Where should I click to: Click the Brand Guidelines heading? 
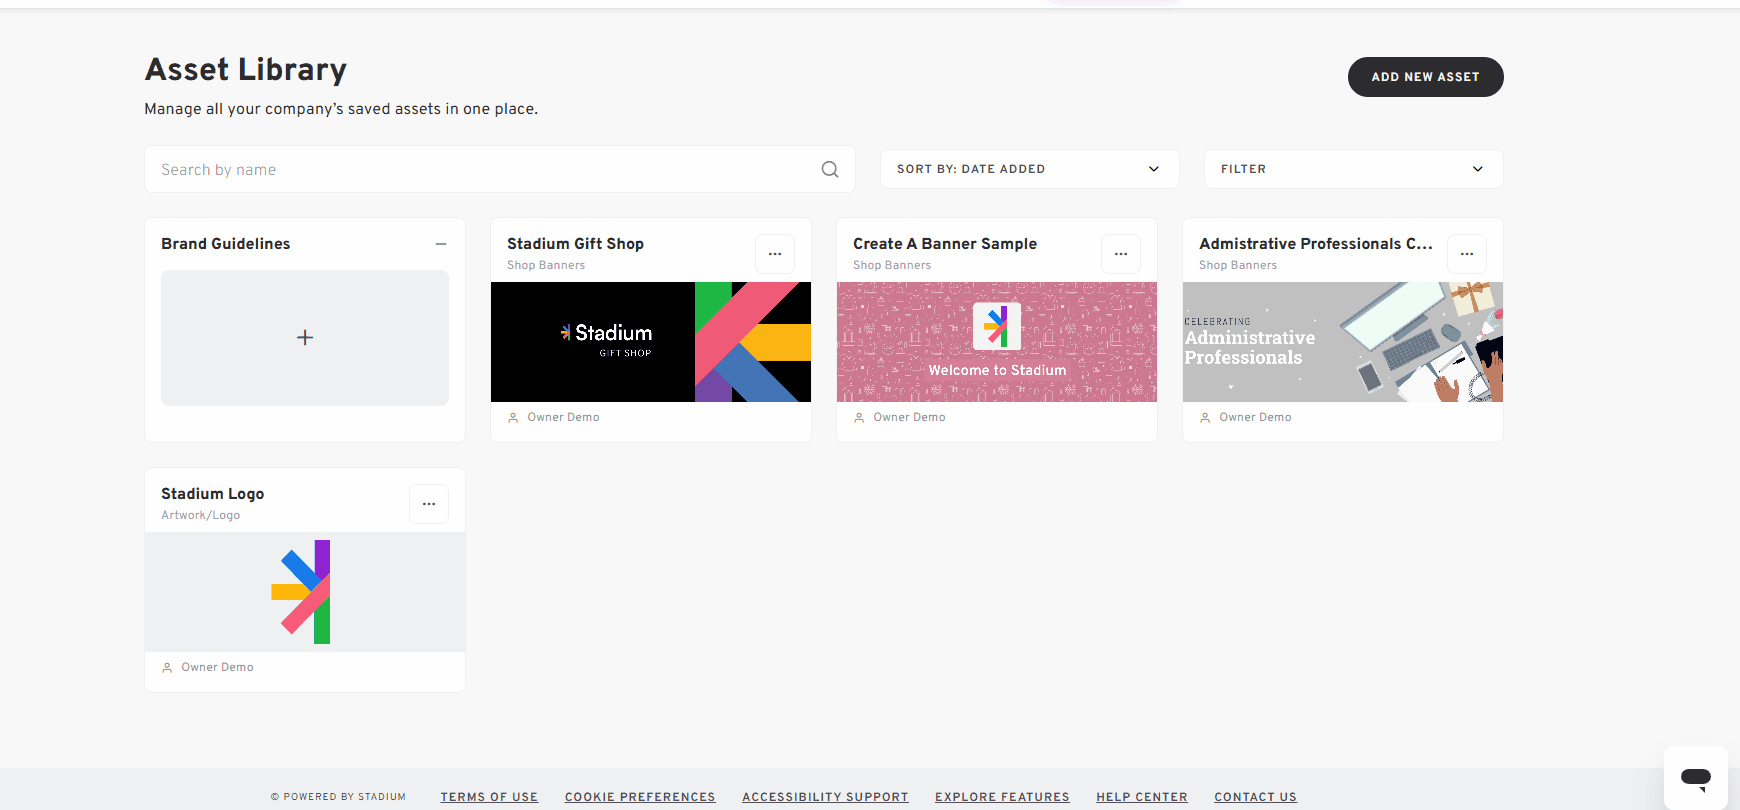point(226,244)
